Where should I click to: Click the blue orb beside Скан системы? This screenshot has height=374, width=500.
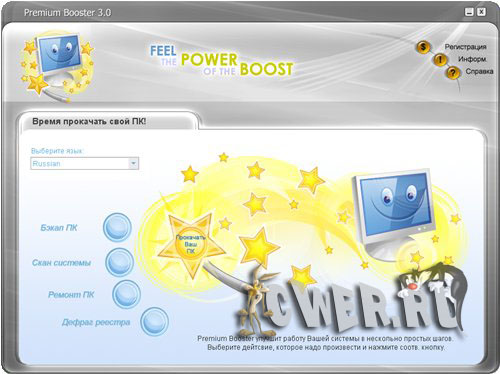pos(120,262)
